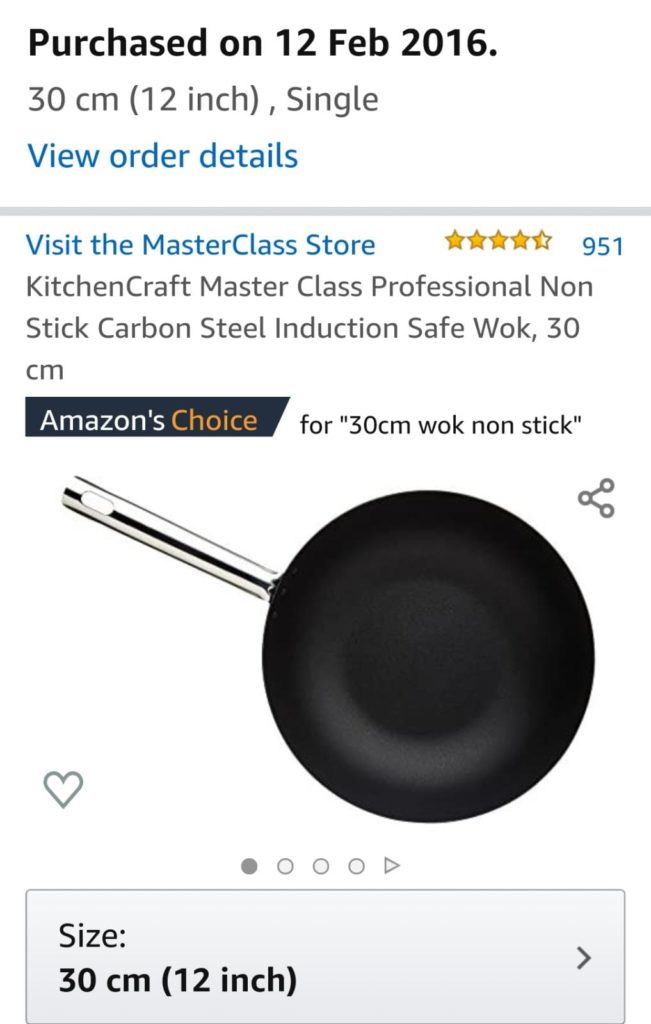The image size is (651, 1024).
Task: Visit the MasterClass Store link
Action: [x=200, y=245]
